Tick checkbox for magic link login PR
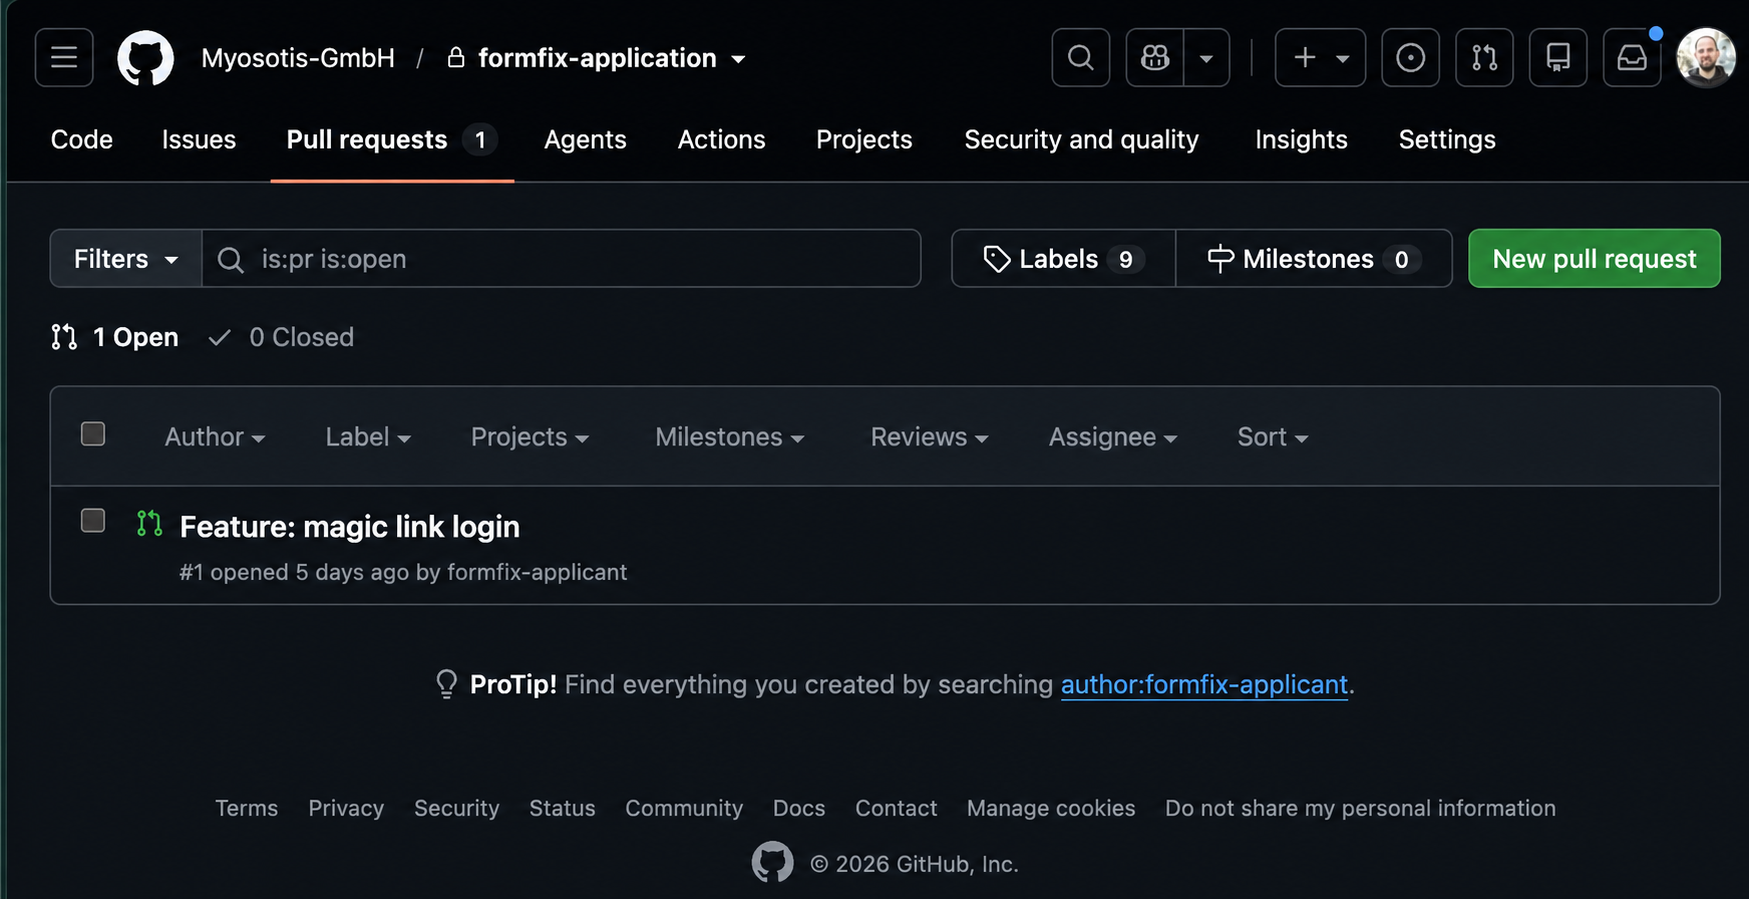The width and height of the screenshot is (1749, 899). pos(93,521)
